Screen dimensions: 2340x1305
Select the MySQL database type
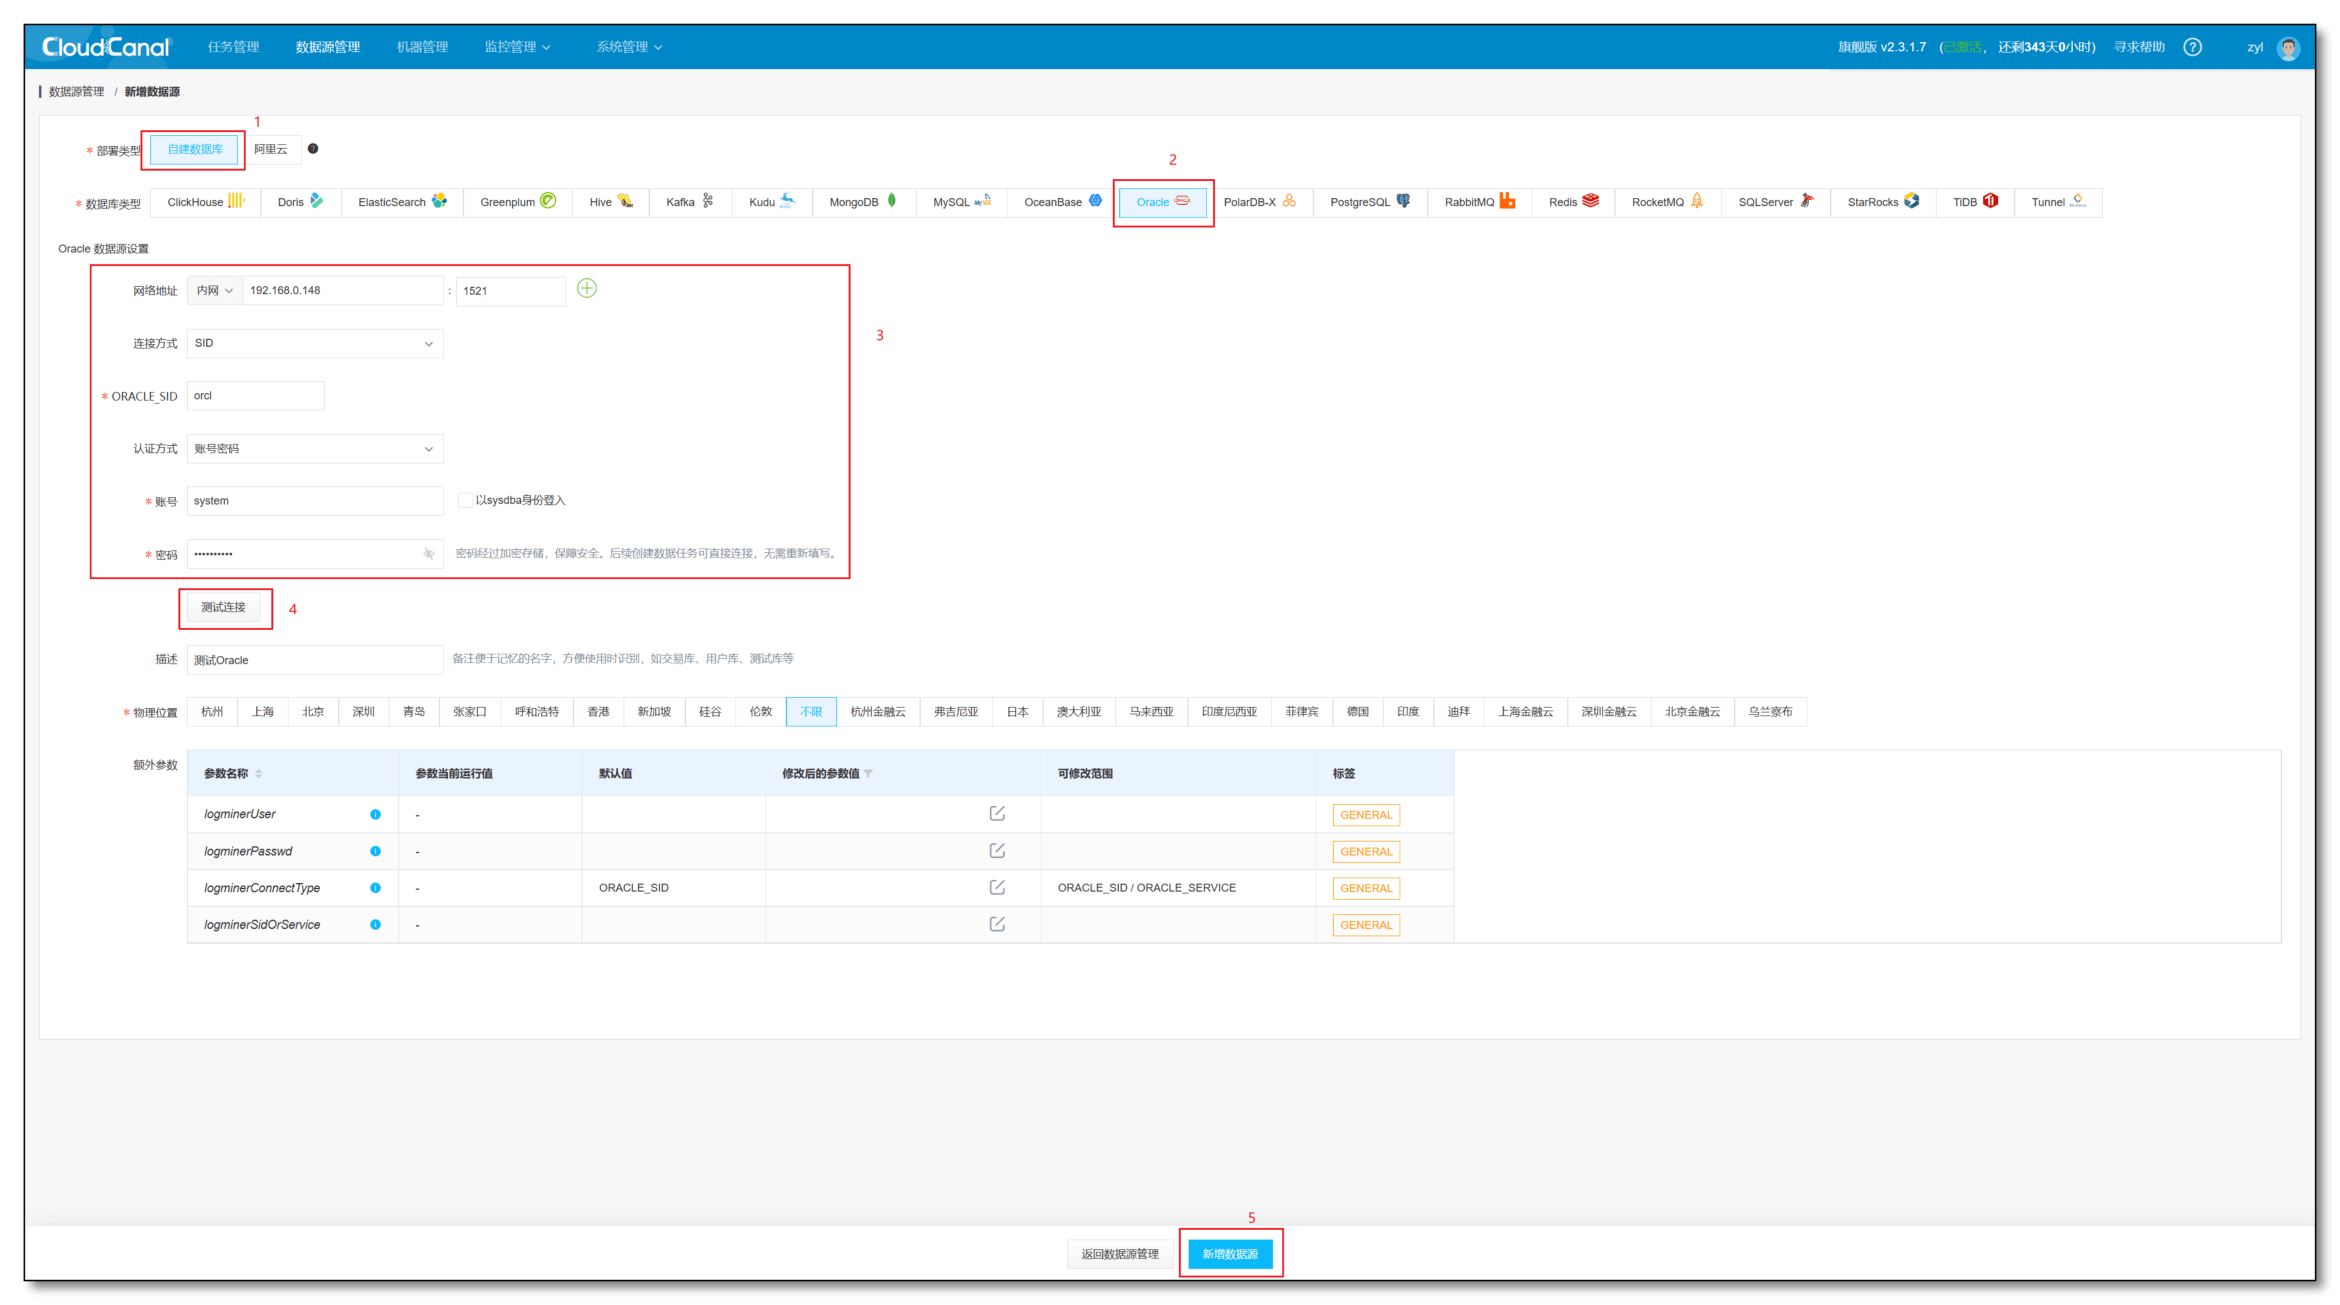(x=961, y=202)
